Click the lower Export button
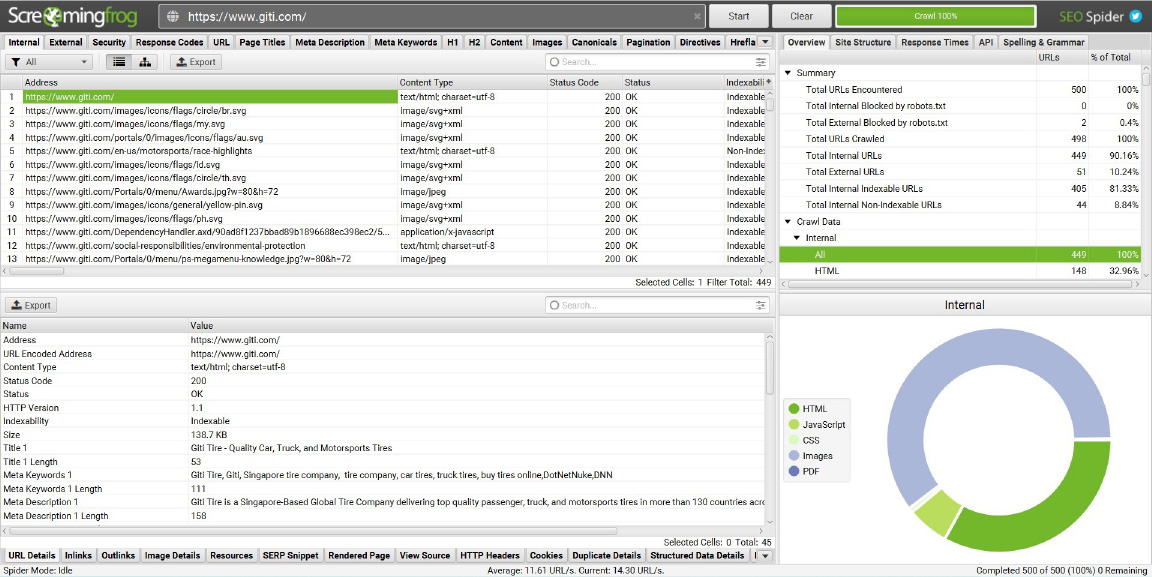1152x577 pixels. 30,305
